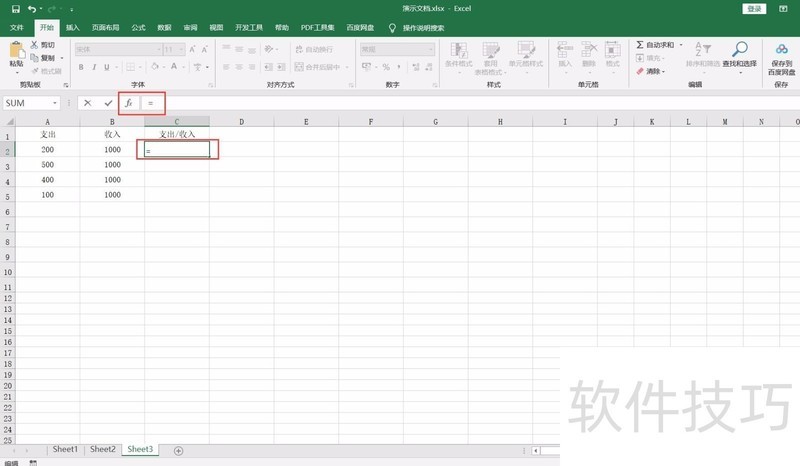
Task: Open the Name Box dropdown showing SUM
Action: tap(55, 103)
